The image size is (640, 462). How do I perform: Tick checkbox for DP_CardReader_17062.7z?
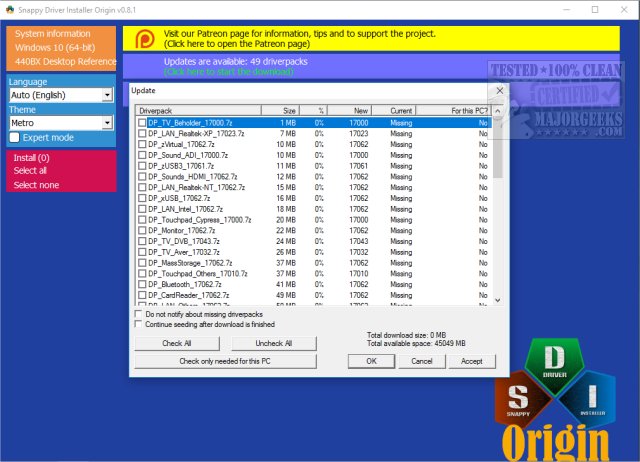pyautogui.click(x=142, y=295)
